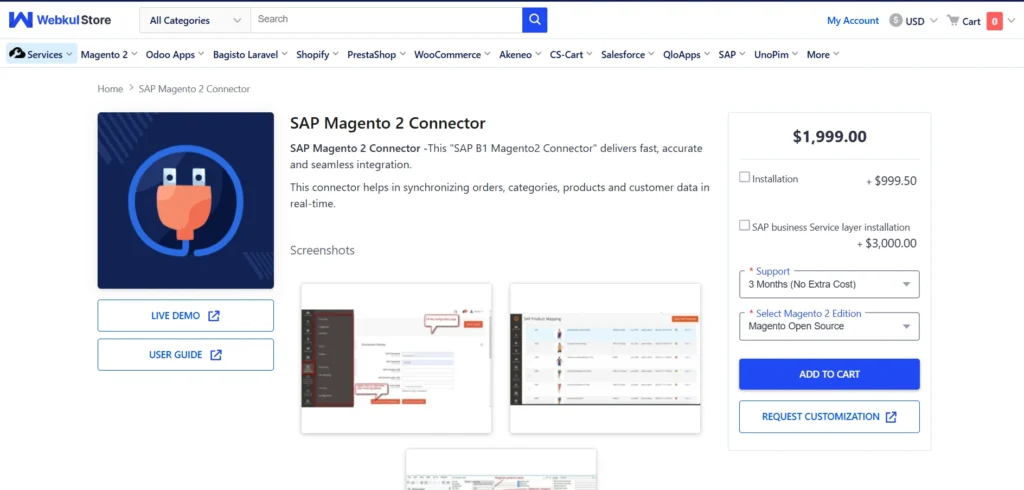This screenshot has width=1024, height=490.
Task: Open the connection settings screenshot thumbnail
Action: point(396,358)
